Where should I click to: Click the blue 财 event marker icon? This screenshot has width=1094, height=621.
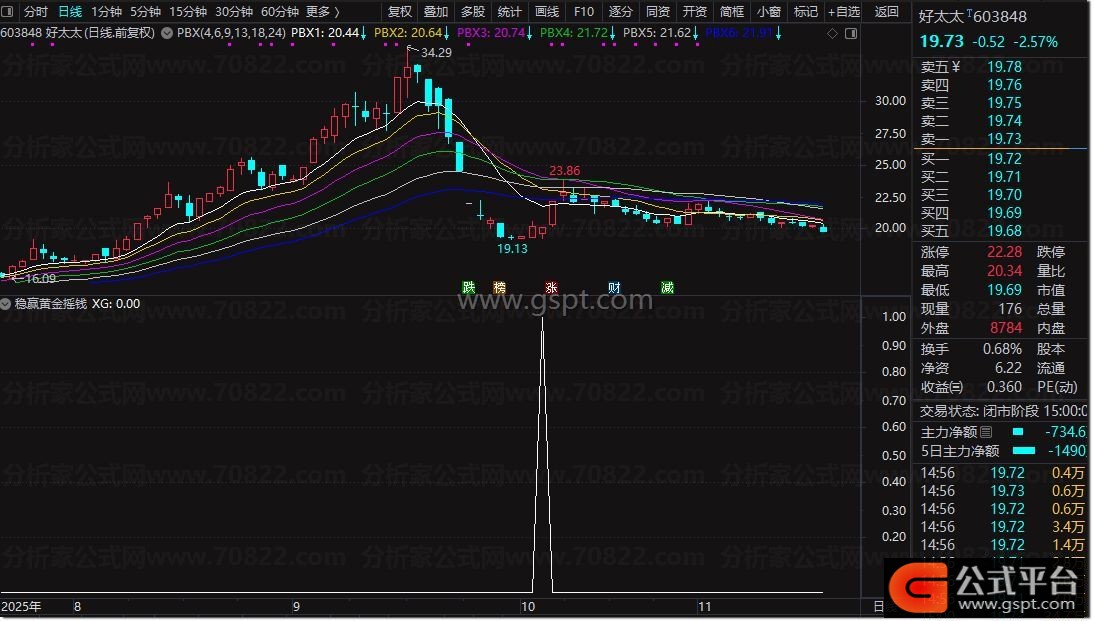pyautogui.click(x=614, y=287)
